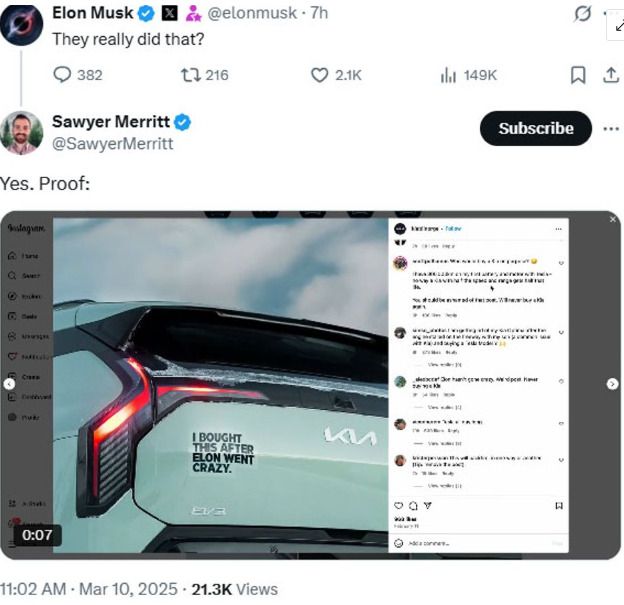Image resolution: width=624 pixels, height=605 pixels.
Task: Bookmark Elon Musk's post
Action: pos(578,75)
